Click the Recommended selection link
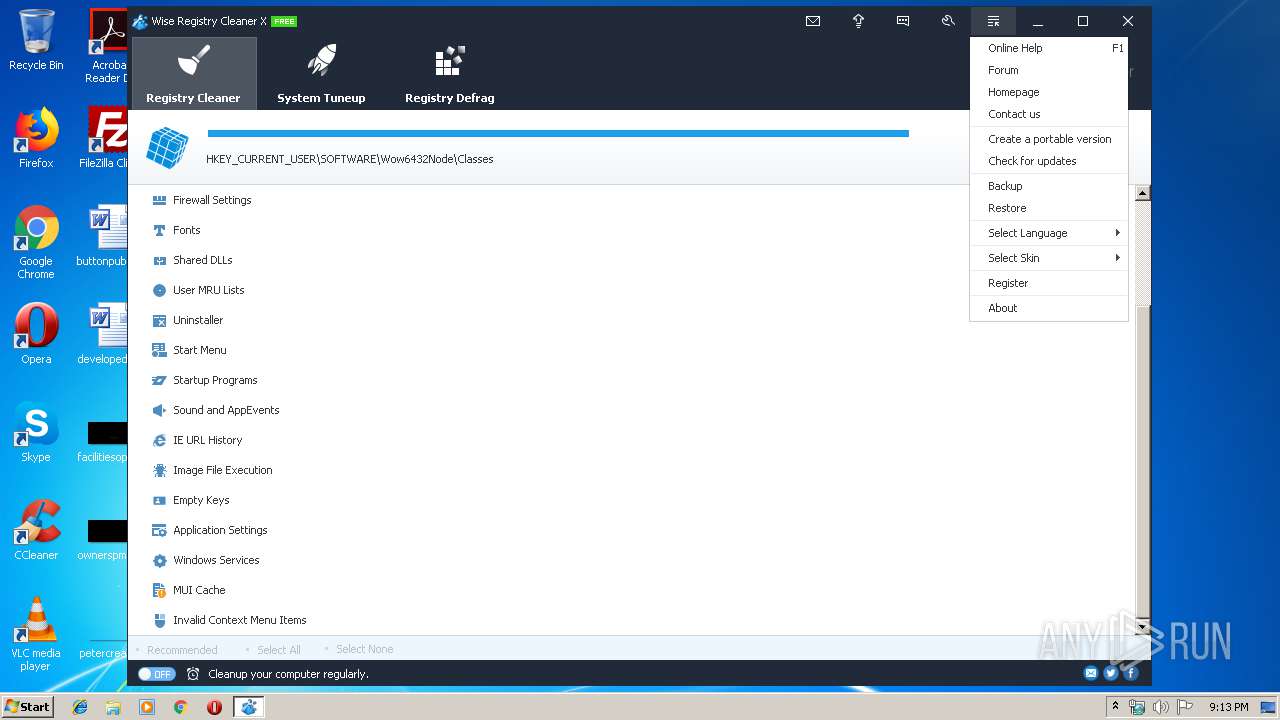 tap(182, 650)
